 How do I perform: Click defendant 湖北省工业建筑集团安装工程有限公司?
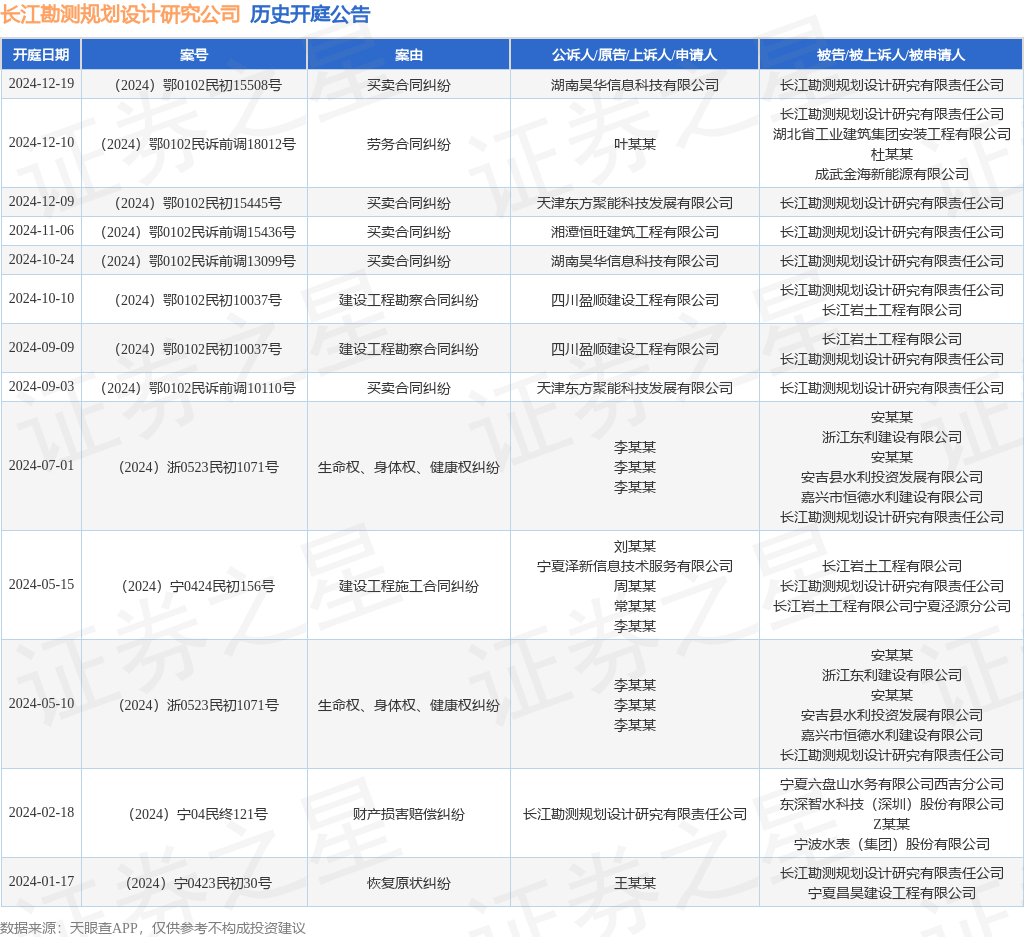[x=891, y=134]
